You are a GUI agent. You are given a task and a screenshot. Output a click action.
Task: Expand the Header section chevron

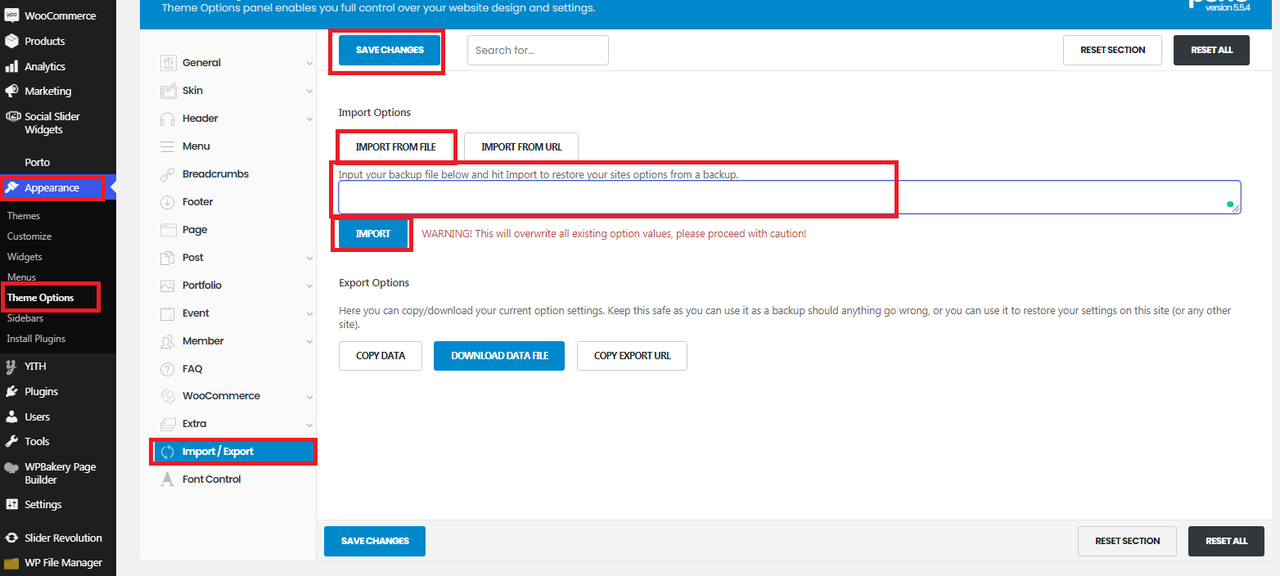pyautogui.click(x=309, y=119)
